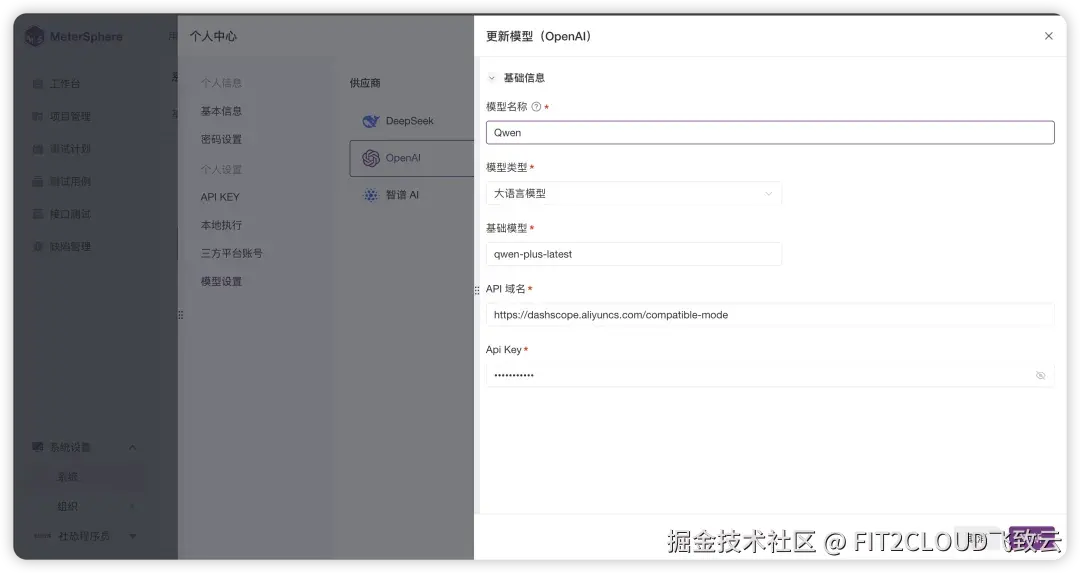1080x573 pixels.
Task: Close the 更新模型 (OpenAI) drawer
Action: [1048, 36]
